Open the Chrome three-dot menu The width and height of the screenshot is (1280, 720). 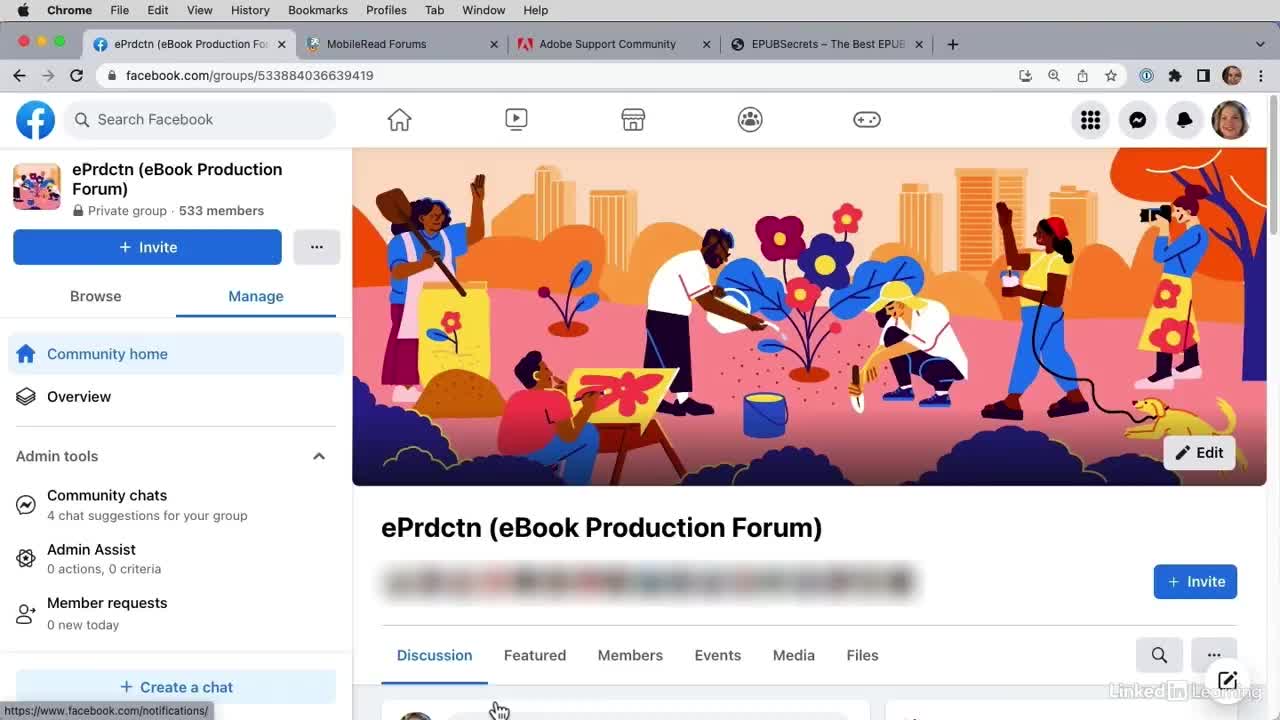[1261, 76]
